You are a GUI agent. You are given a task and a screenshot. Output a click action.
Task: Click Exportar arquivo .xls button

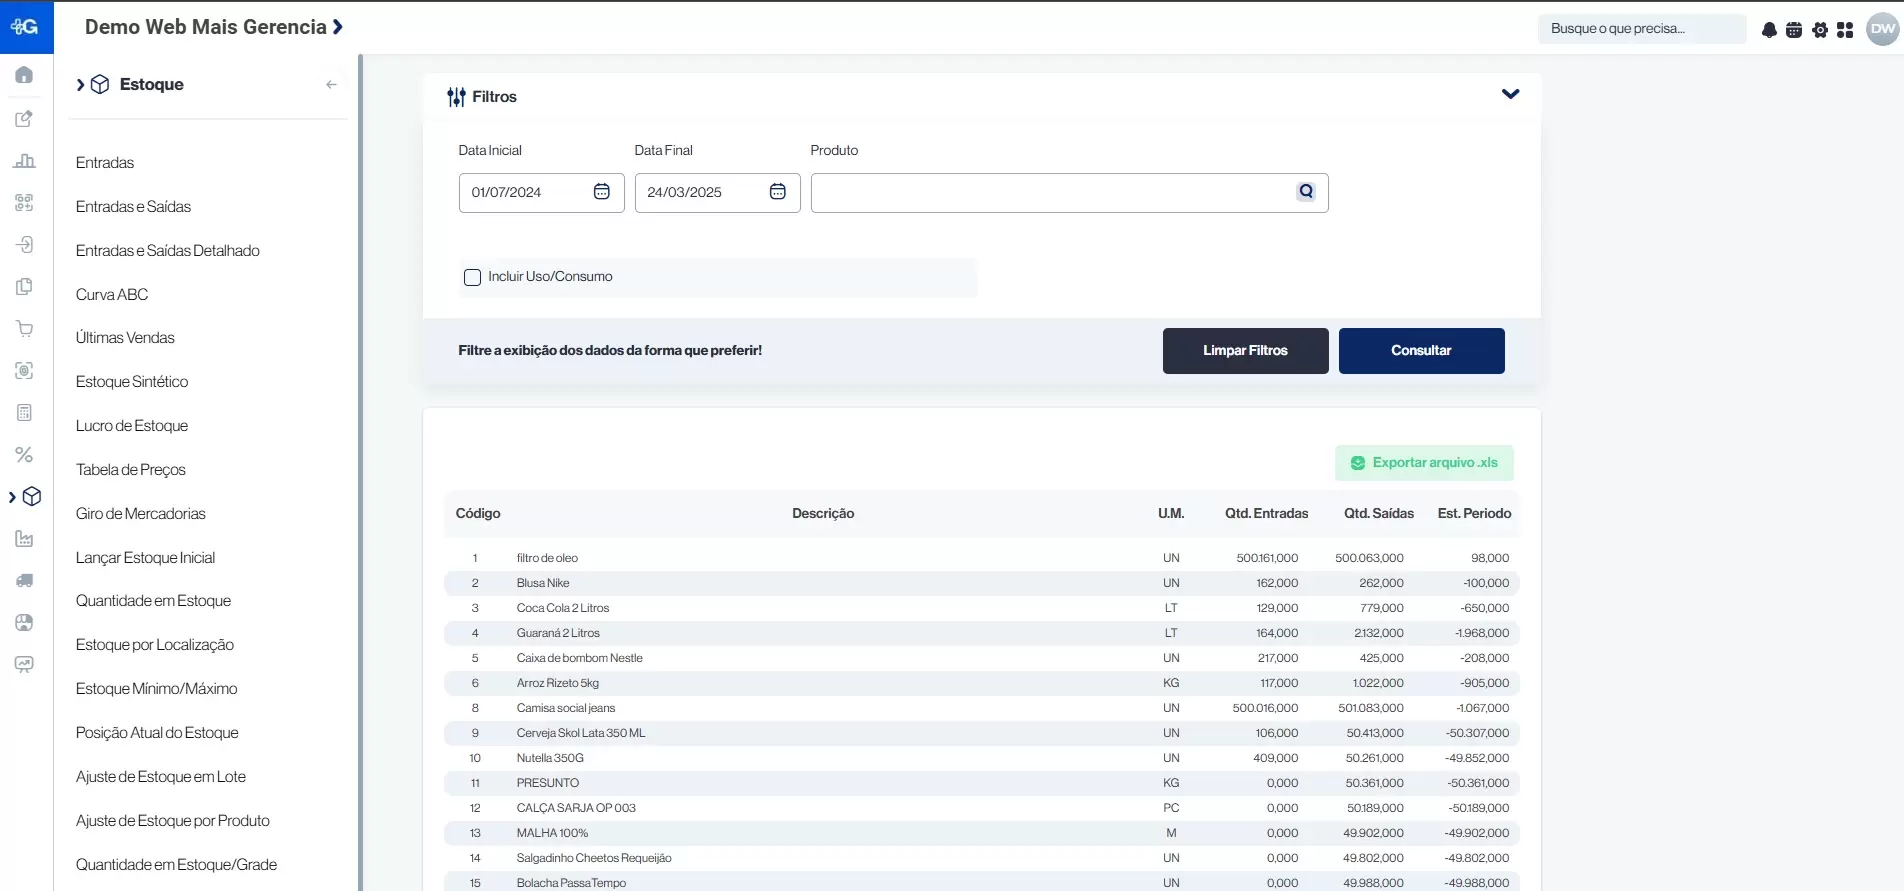click(1424, 463)
